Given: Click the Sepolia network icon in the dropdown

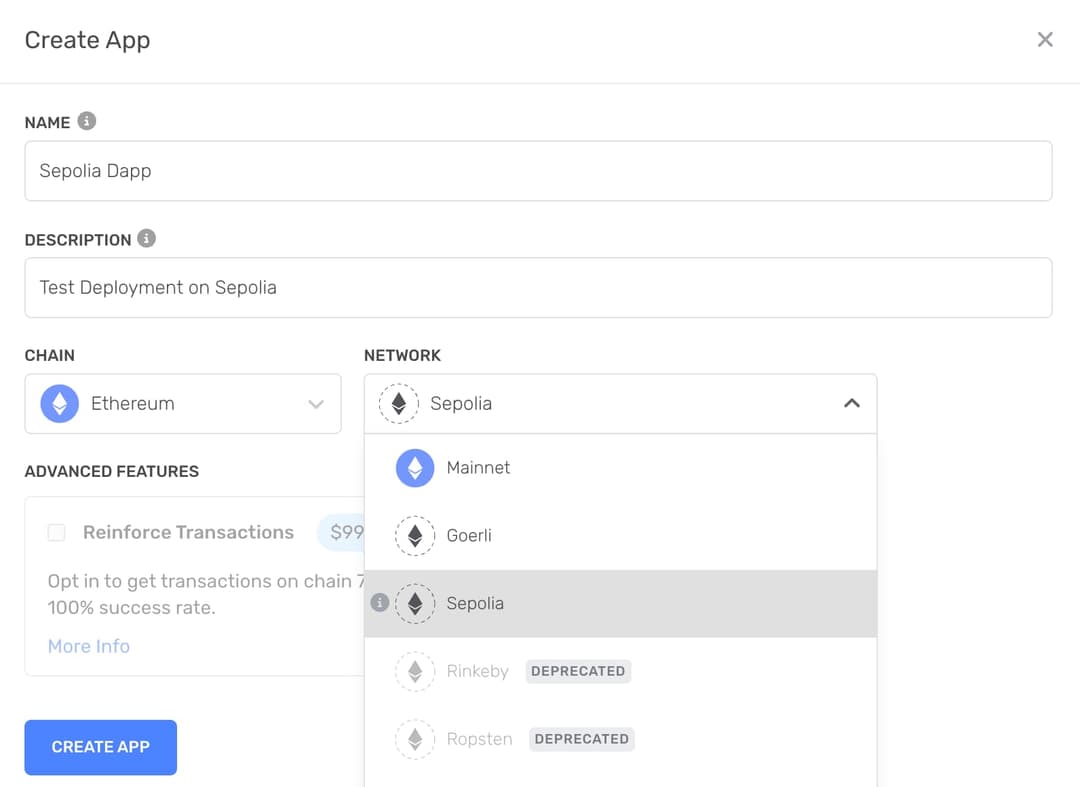Looking at the screenshot, I should [414, 603].
